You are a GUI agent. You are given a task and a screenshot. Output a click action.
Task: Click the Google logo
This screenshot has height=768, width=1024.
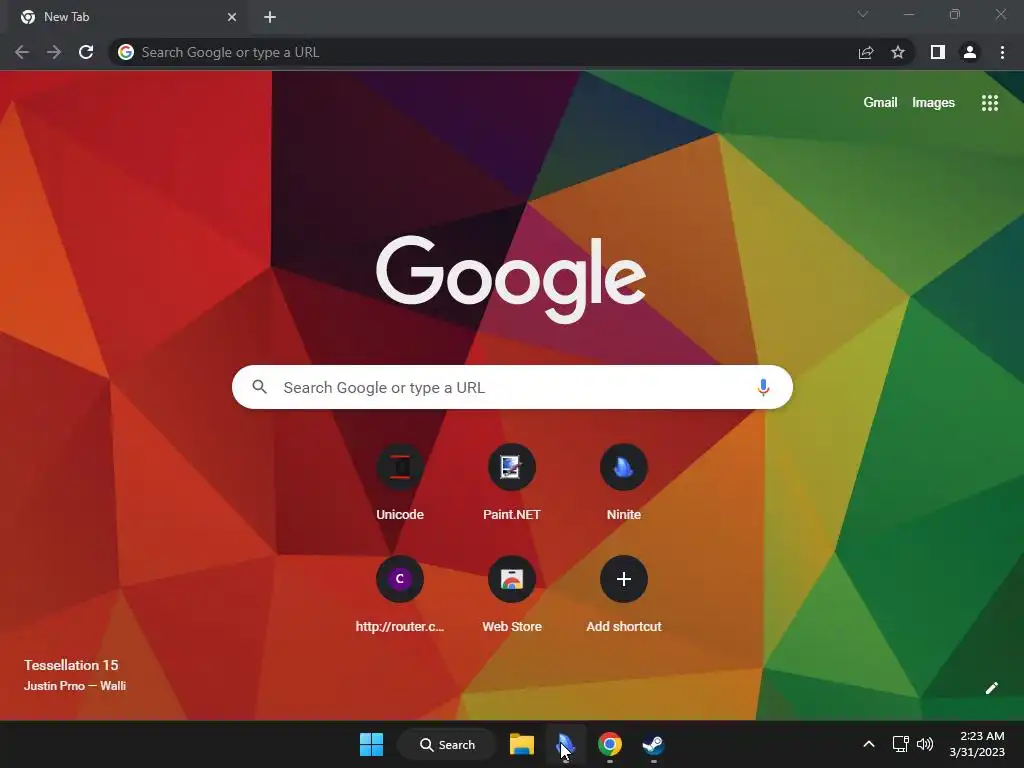point(511,279)
